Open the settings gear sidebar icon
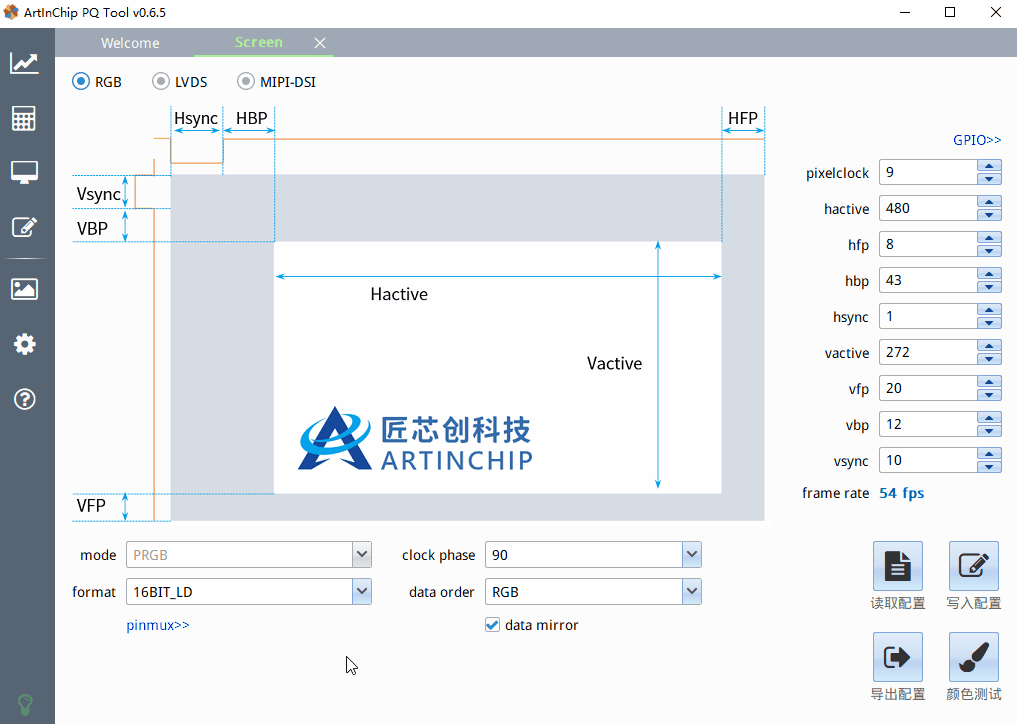 (x=25, y=345)
